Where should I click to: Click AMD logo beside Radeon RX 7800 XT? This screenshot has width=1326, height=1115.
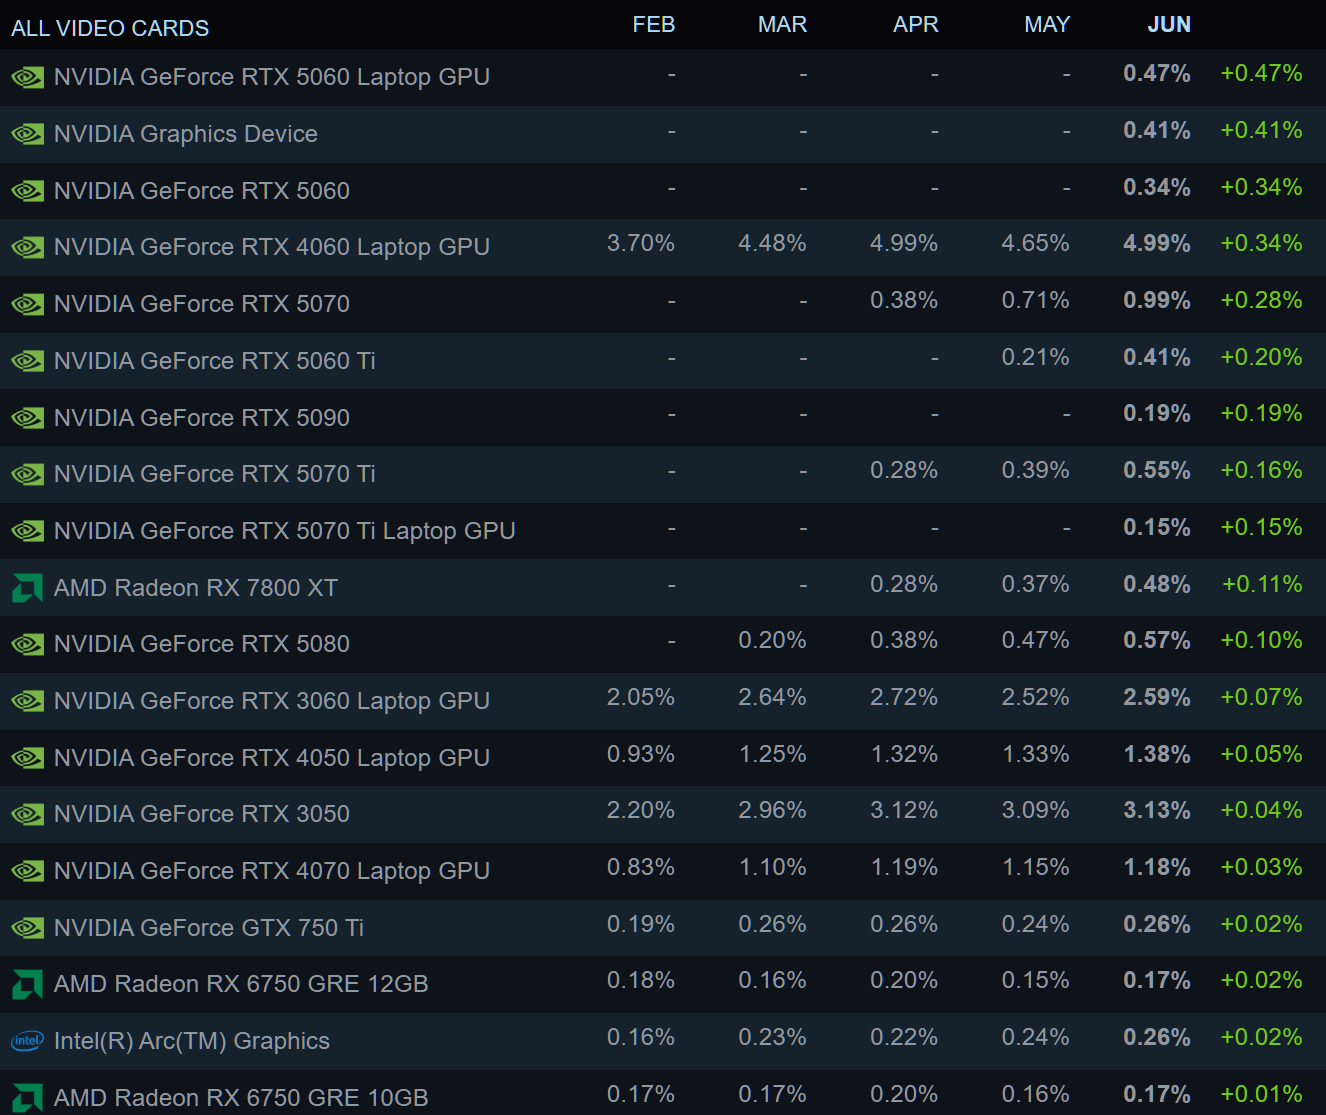27,588
